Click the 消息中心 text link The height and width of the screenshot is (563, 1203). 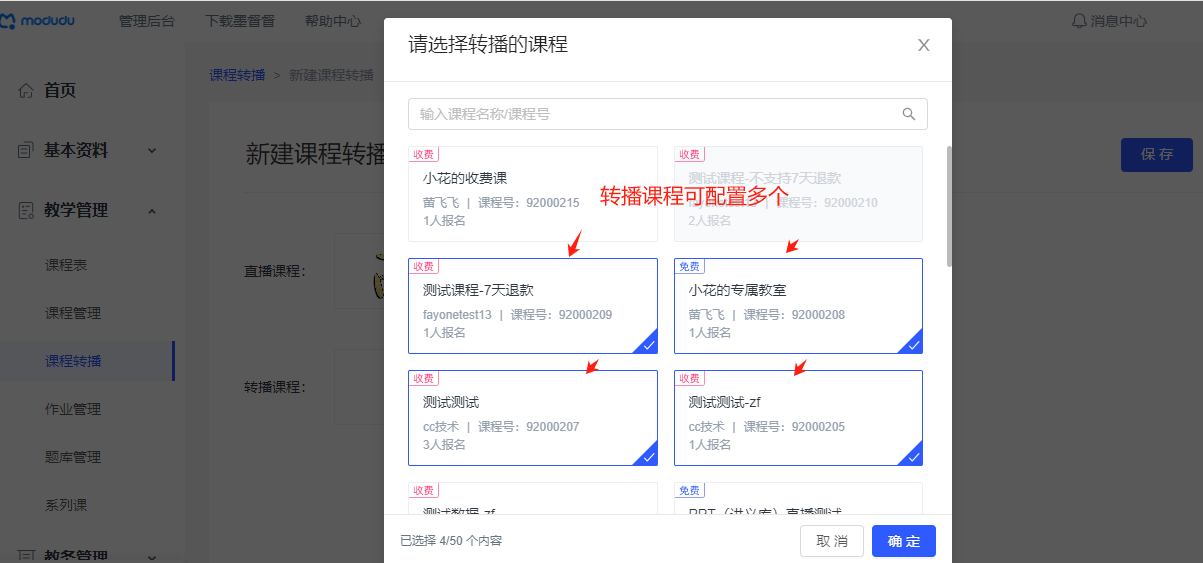(1119, 21)
